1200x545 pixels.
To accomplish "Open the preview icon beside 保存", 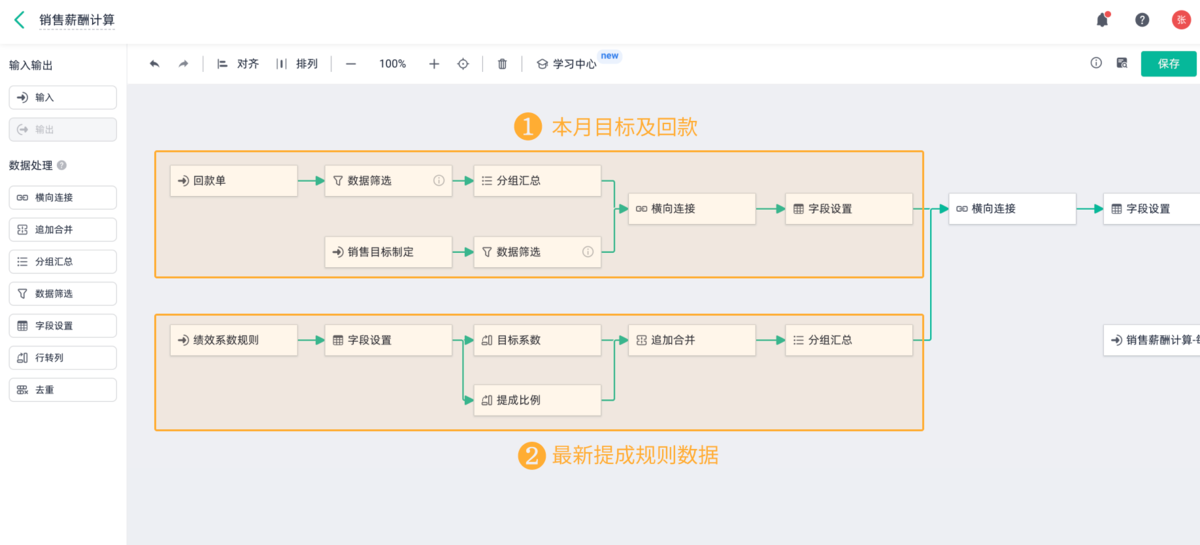I will pyautogui.click(x=1122, y=63).
